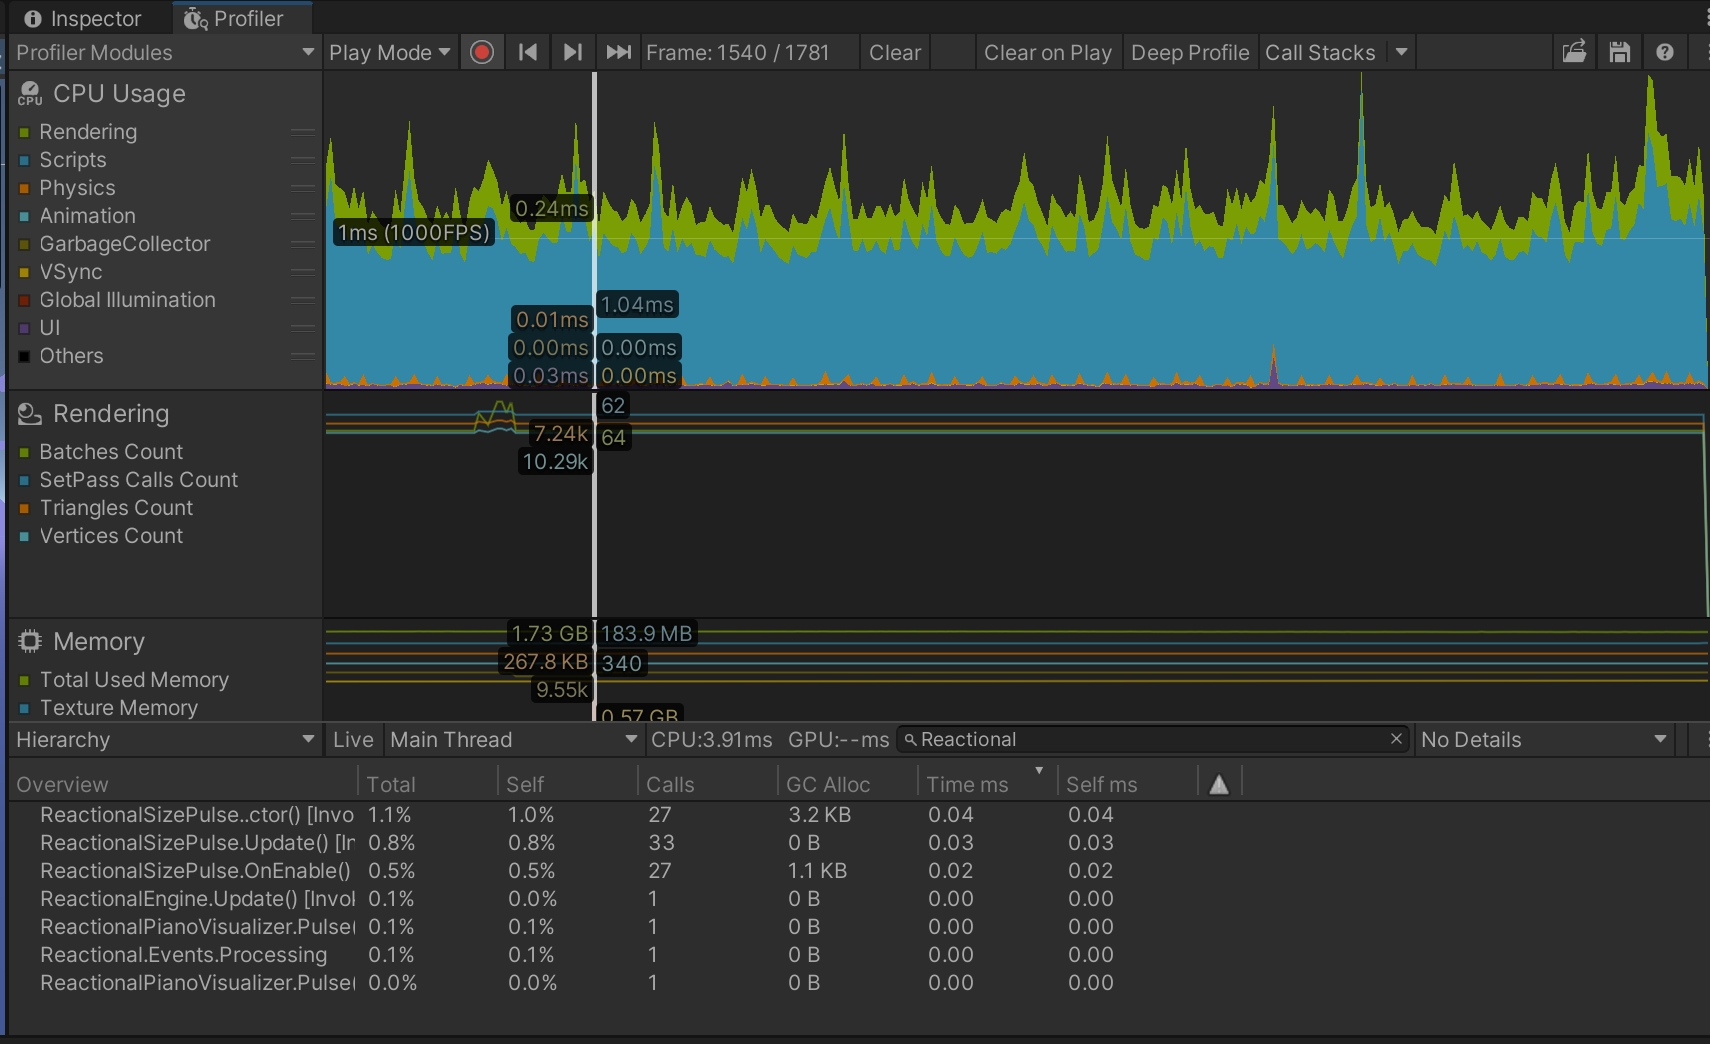Click the Frame: 1540 / 1781 label
Screen dimensions: 1710x1044
[738, 52]
